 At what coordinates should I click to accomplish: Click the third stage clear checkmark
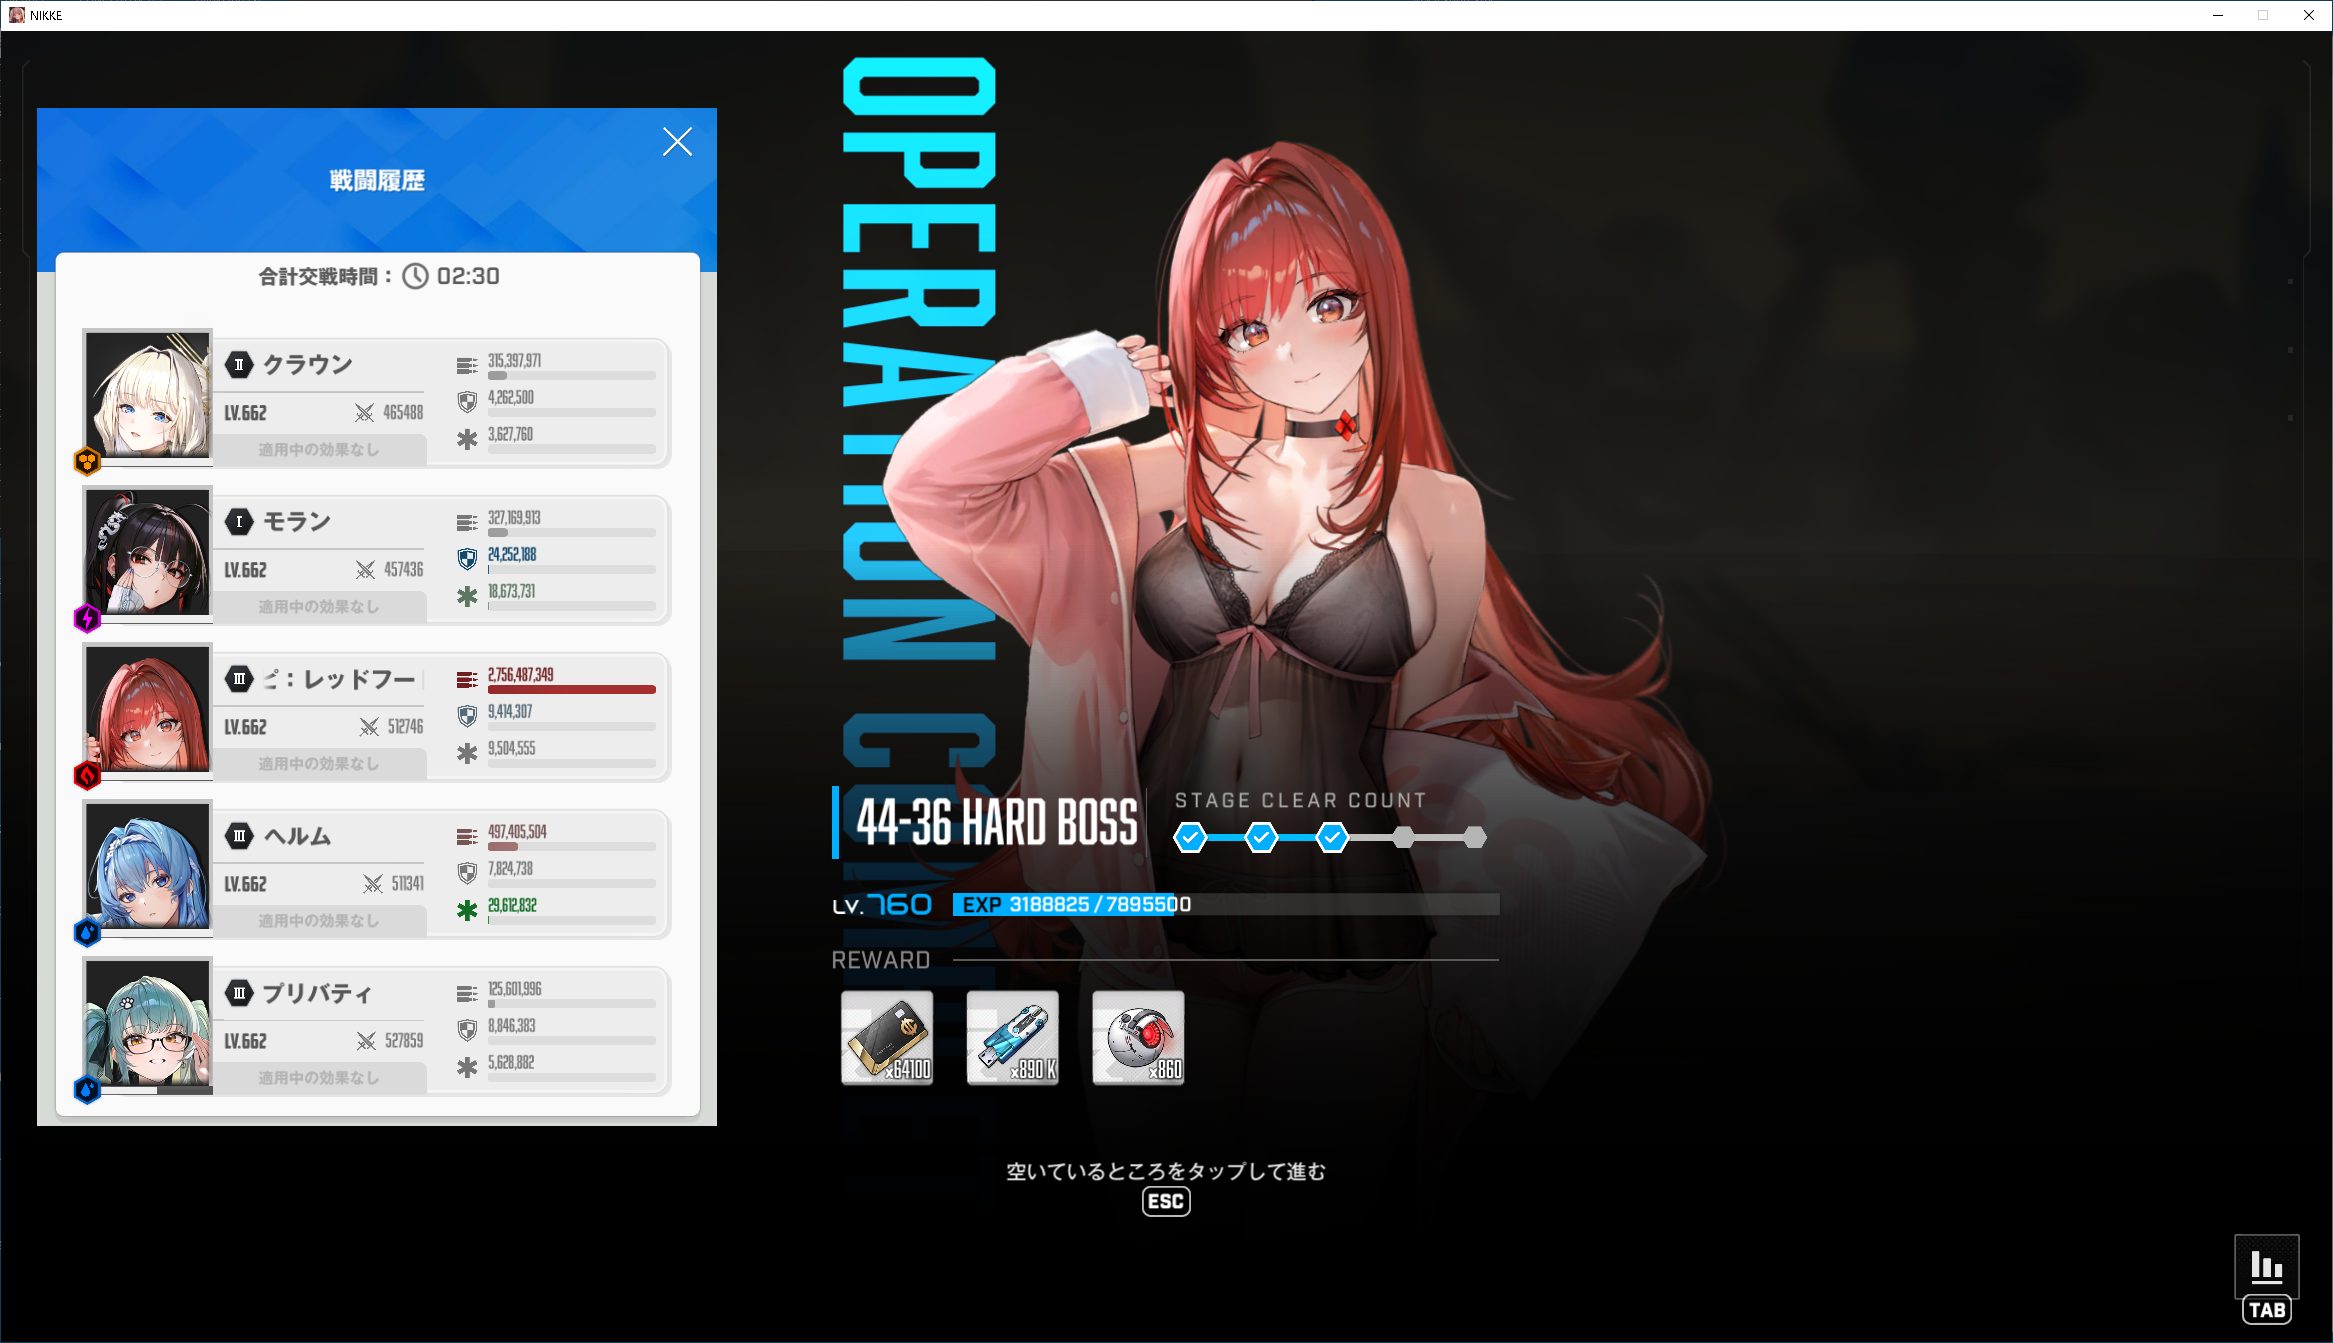click(x=1332, y=837)
